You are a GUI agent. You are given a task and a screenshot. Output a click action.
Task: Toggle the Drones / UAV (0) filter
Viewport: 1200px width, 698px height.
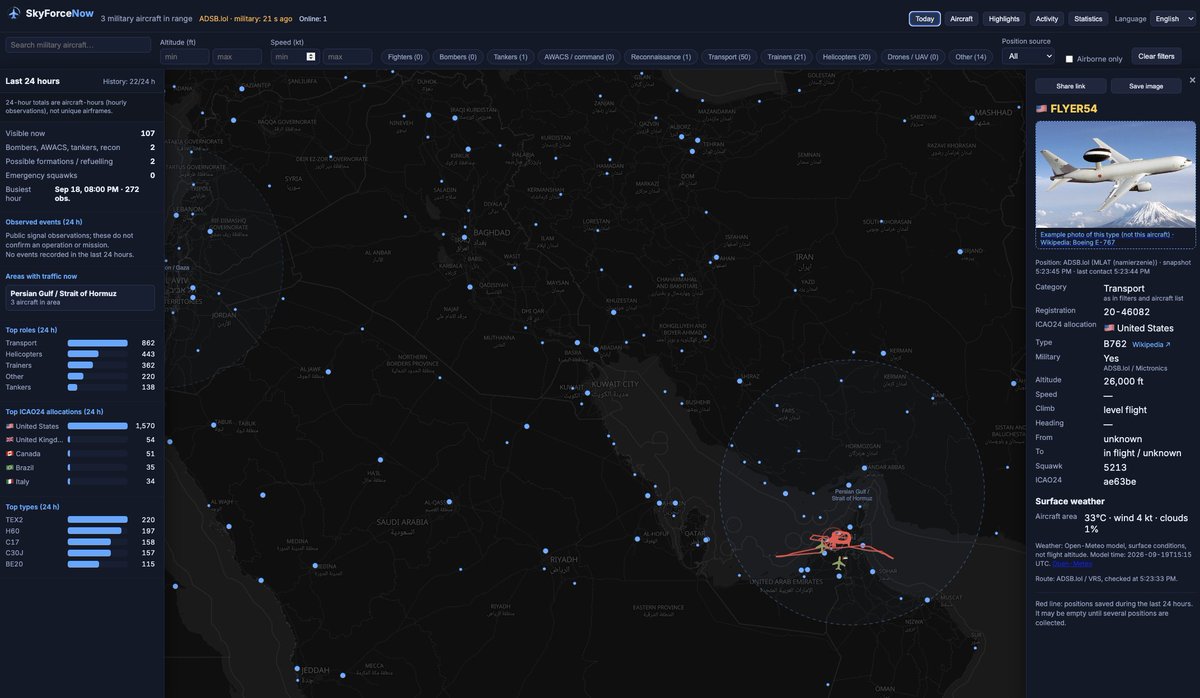913,57
